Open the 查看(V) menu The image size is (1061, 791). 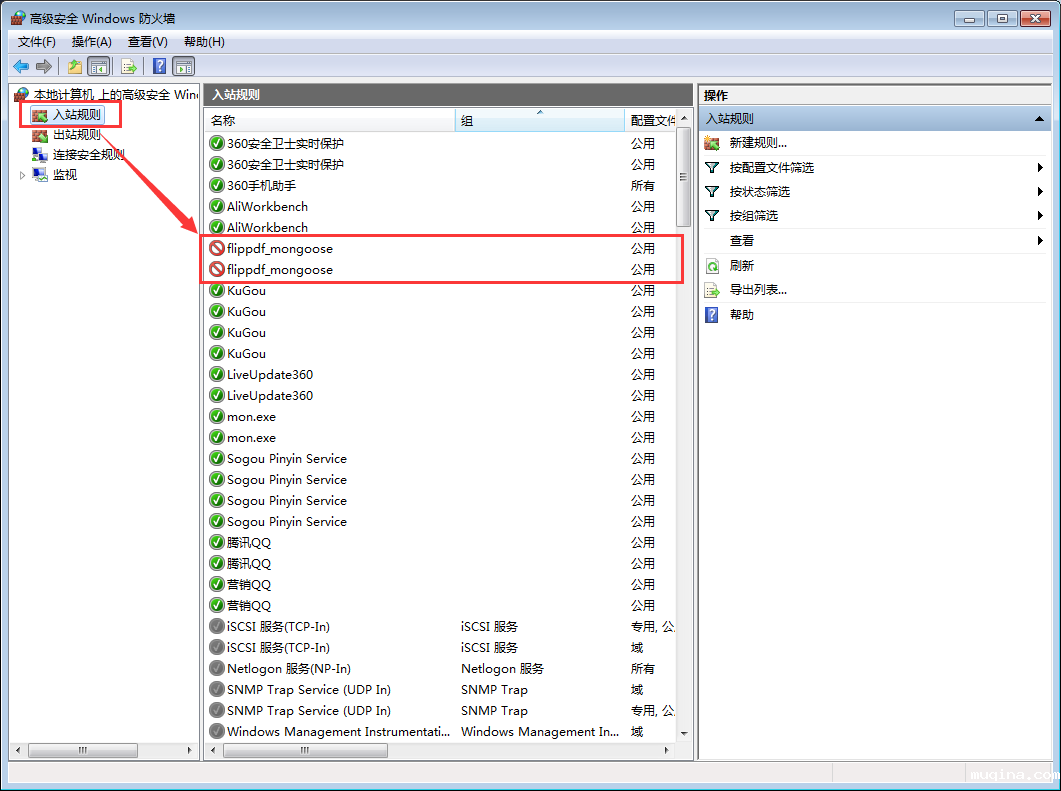pos(147,41)
